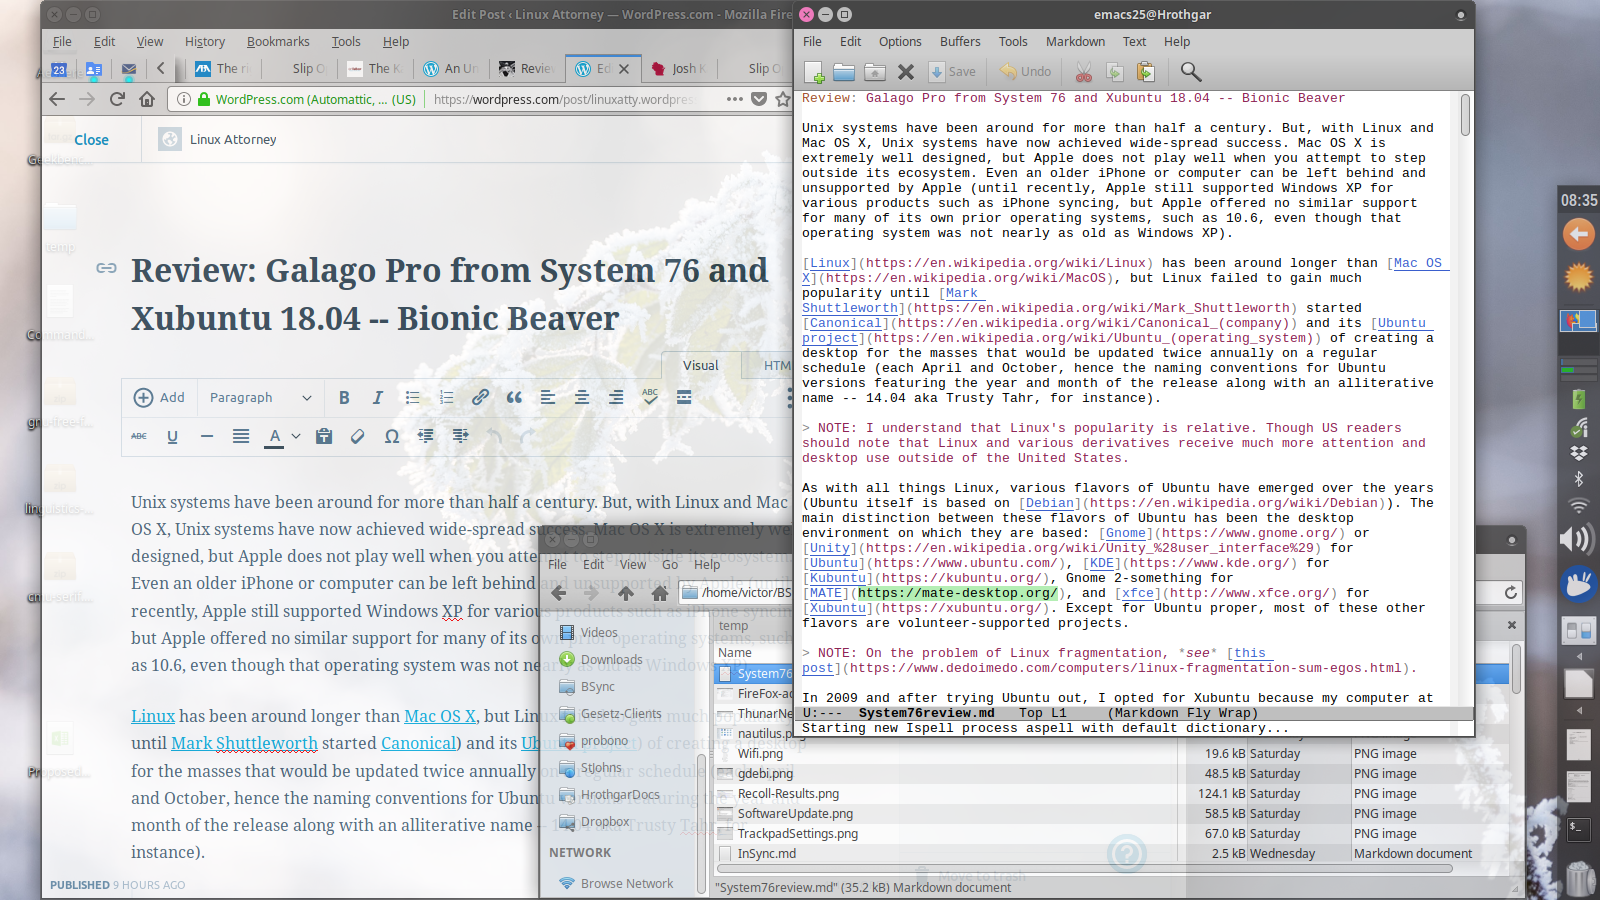Click insert link icon in WordPress editor
1600x900 pixels.
click(480, 398)
